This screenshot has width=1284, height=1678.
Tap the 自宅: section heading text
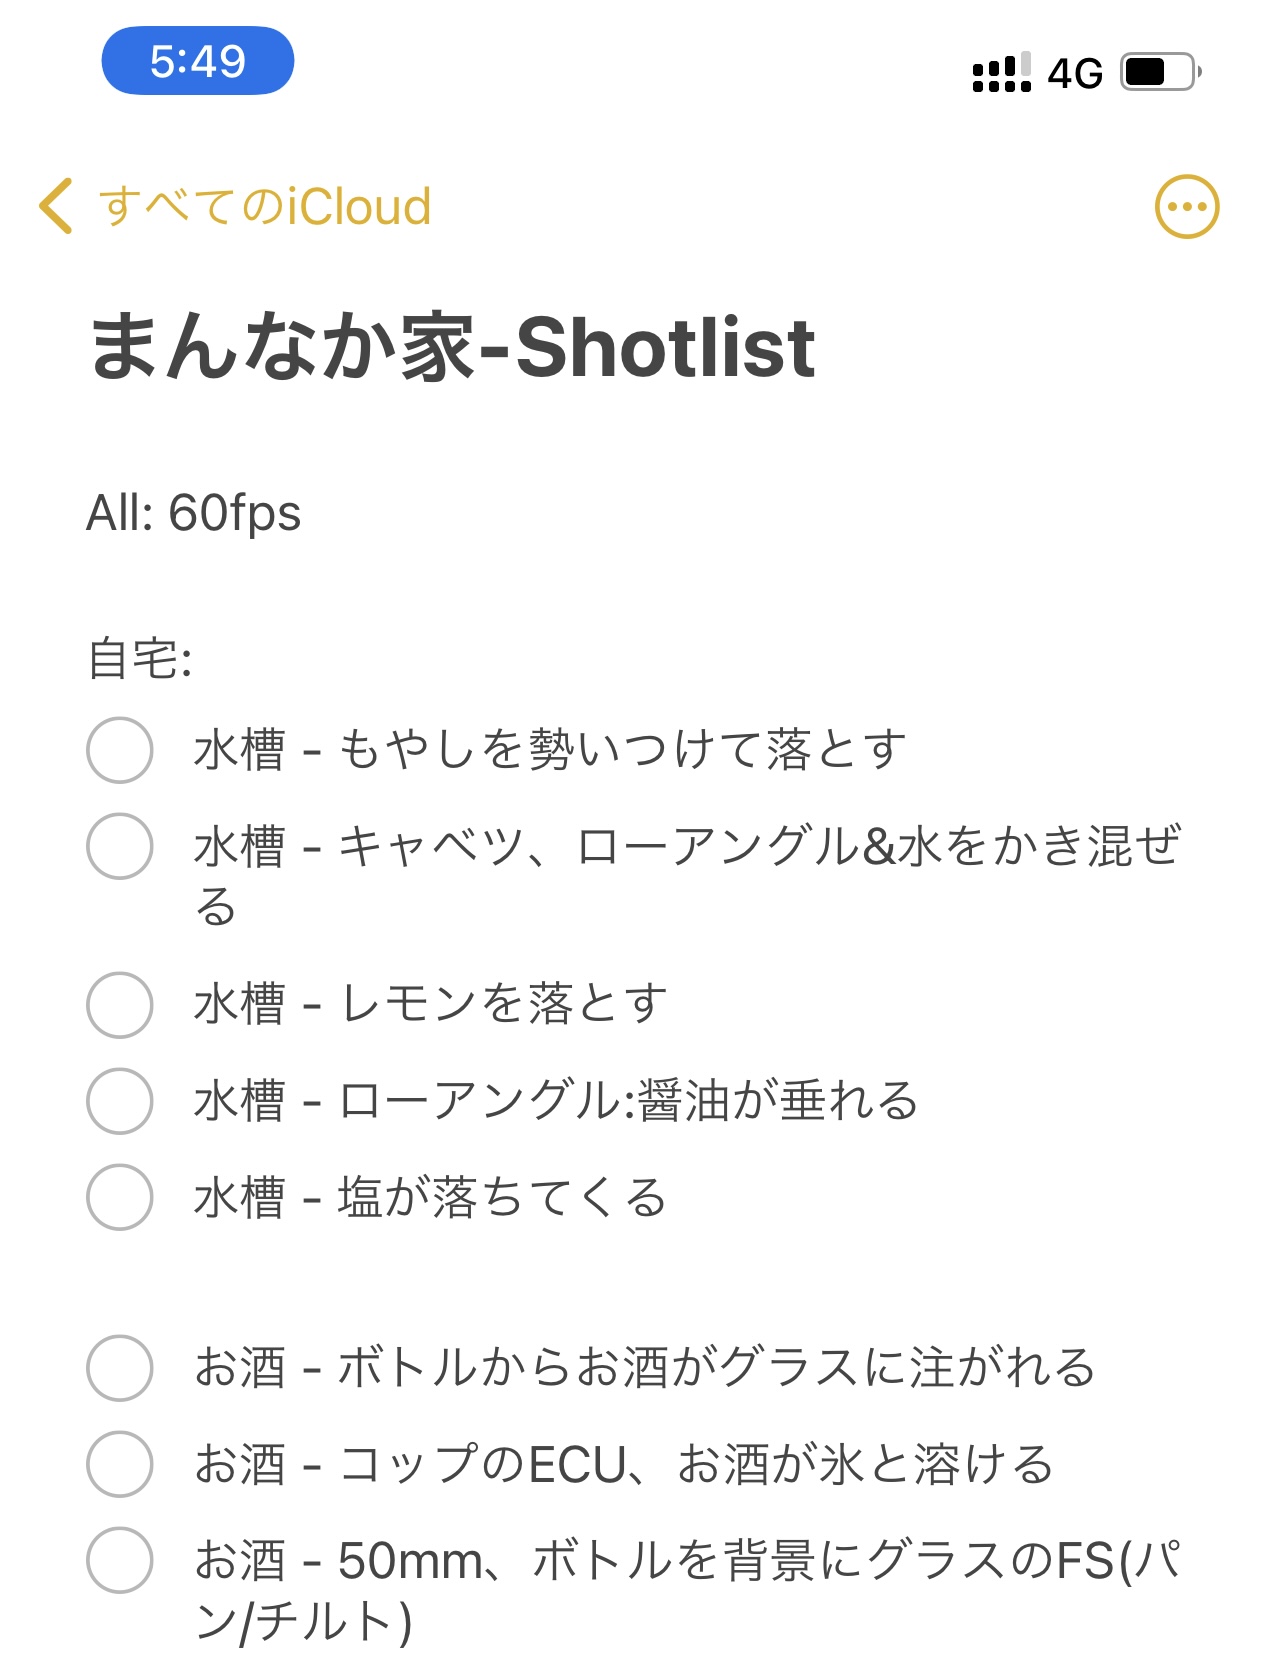tap(140, 659)
